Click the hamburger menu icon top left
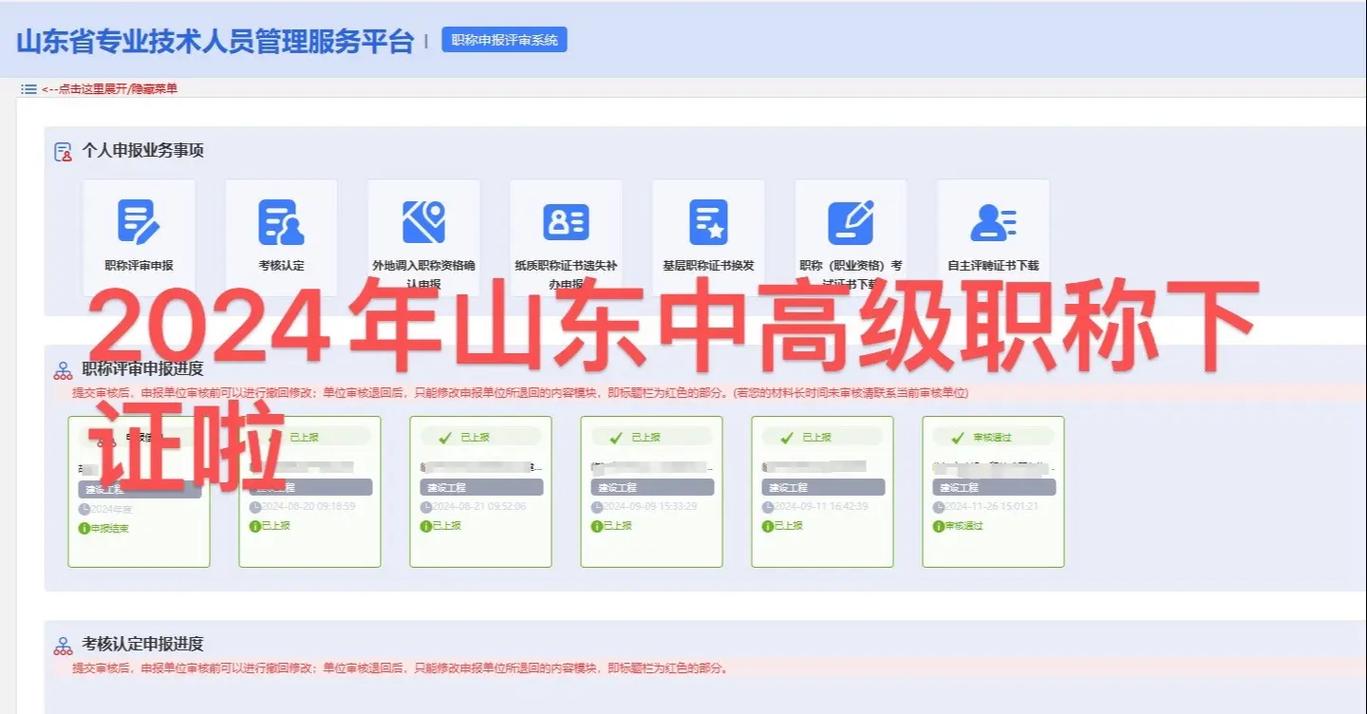The height and width of the screenshot is (714, 1367). coord(27,88)
